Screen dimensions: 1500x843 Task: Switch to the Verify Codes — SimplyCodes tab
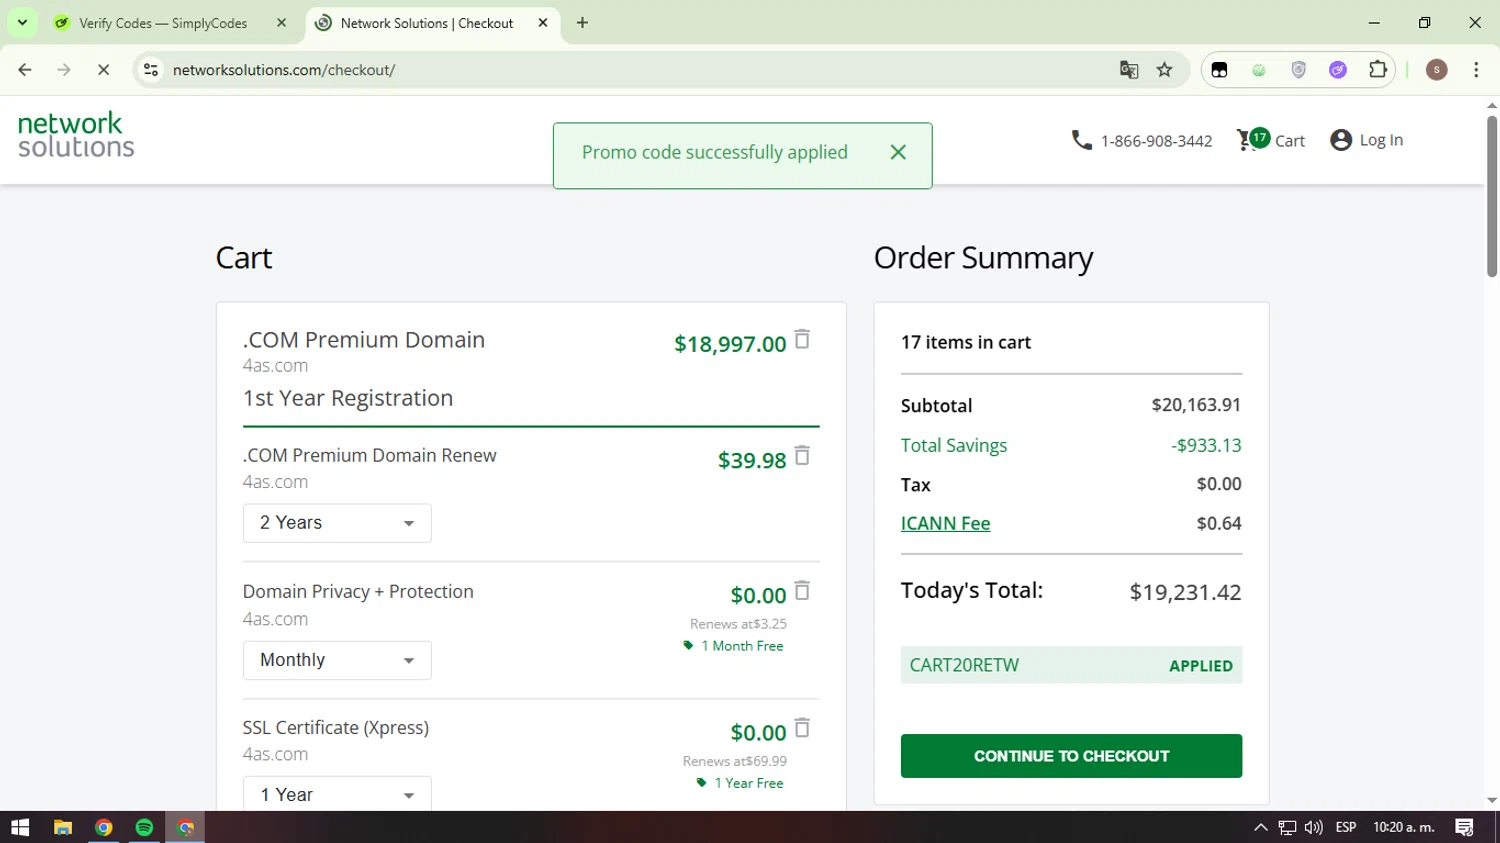click(x=163, y=23)
